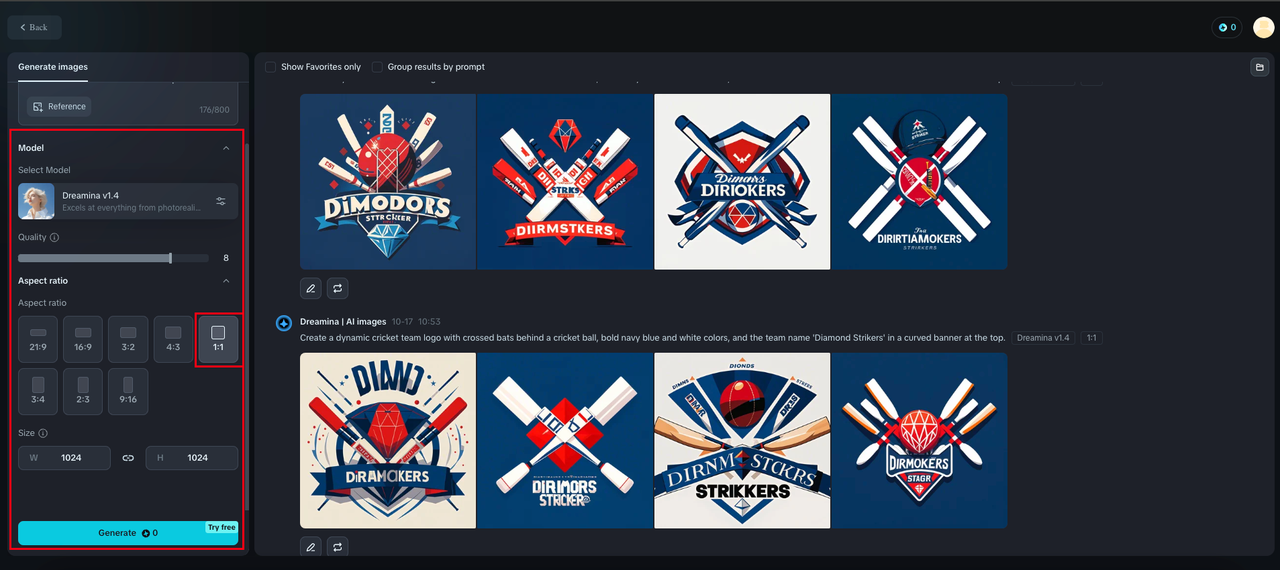
Task: Open the credits balance pill showing 0
Action: 1227,27
